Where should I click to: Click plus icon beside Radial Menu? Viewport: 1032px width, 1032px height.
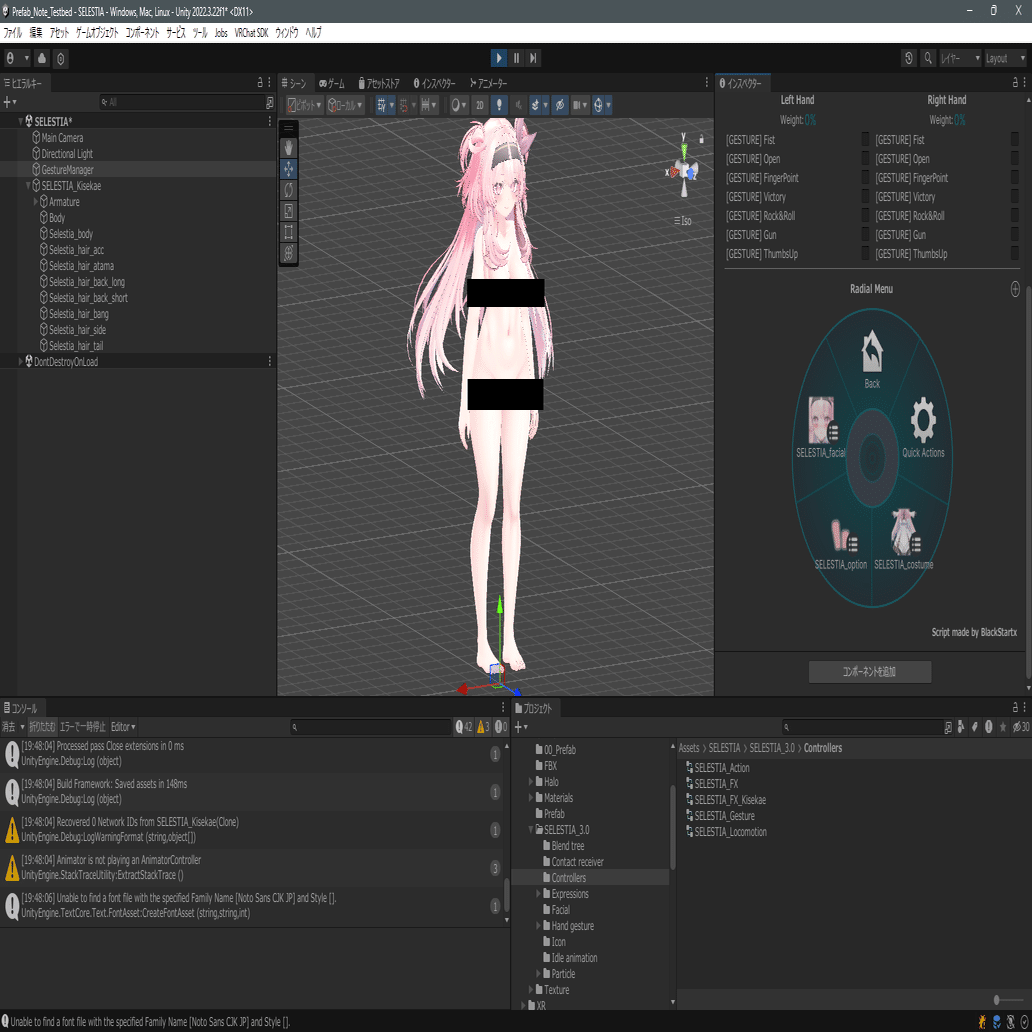pos(1015,289)
